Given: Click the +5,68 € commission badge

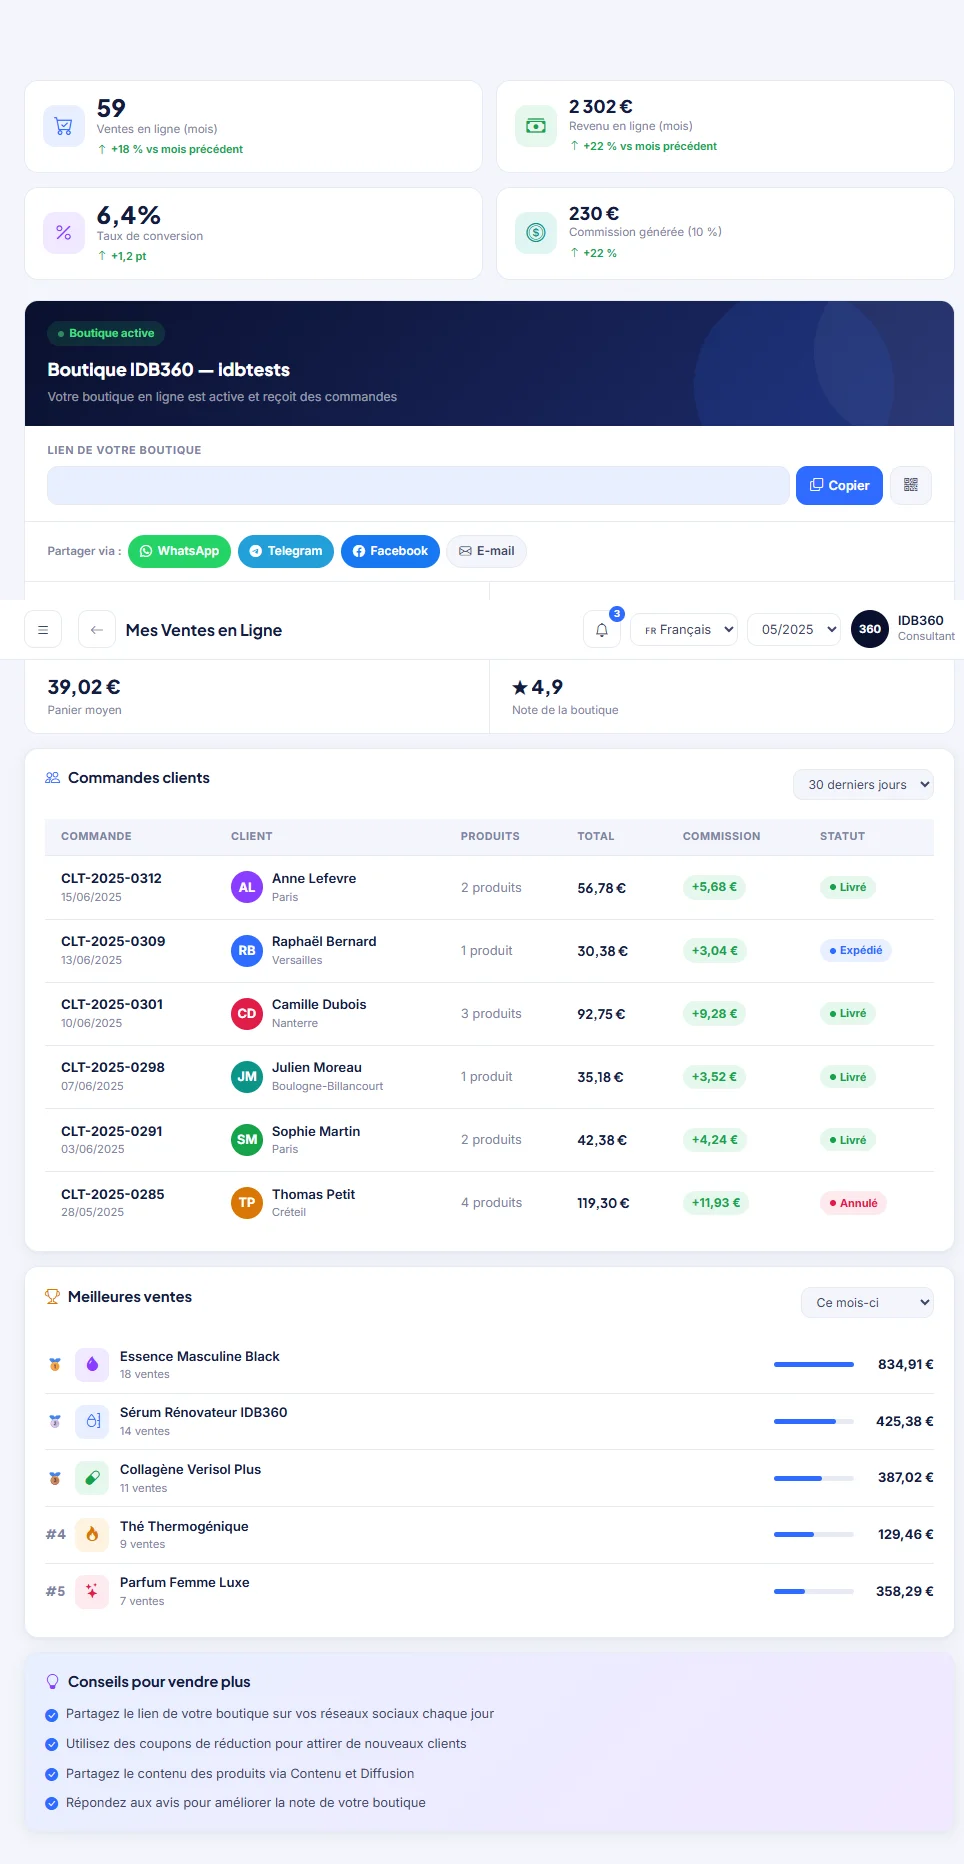Looking at the screenshot, I should [x=714, y=887].
